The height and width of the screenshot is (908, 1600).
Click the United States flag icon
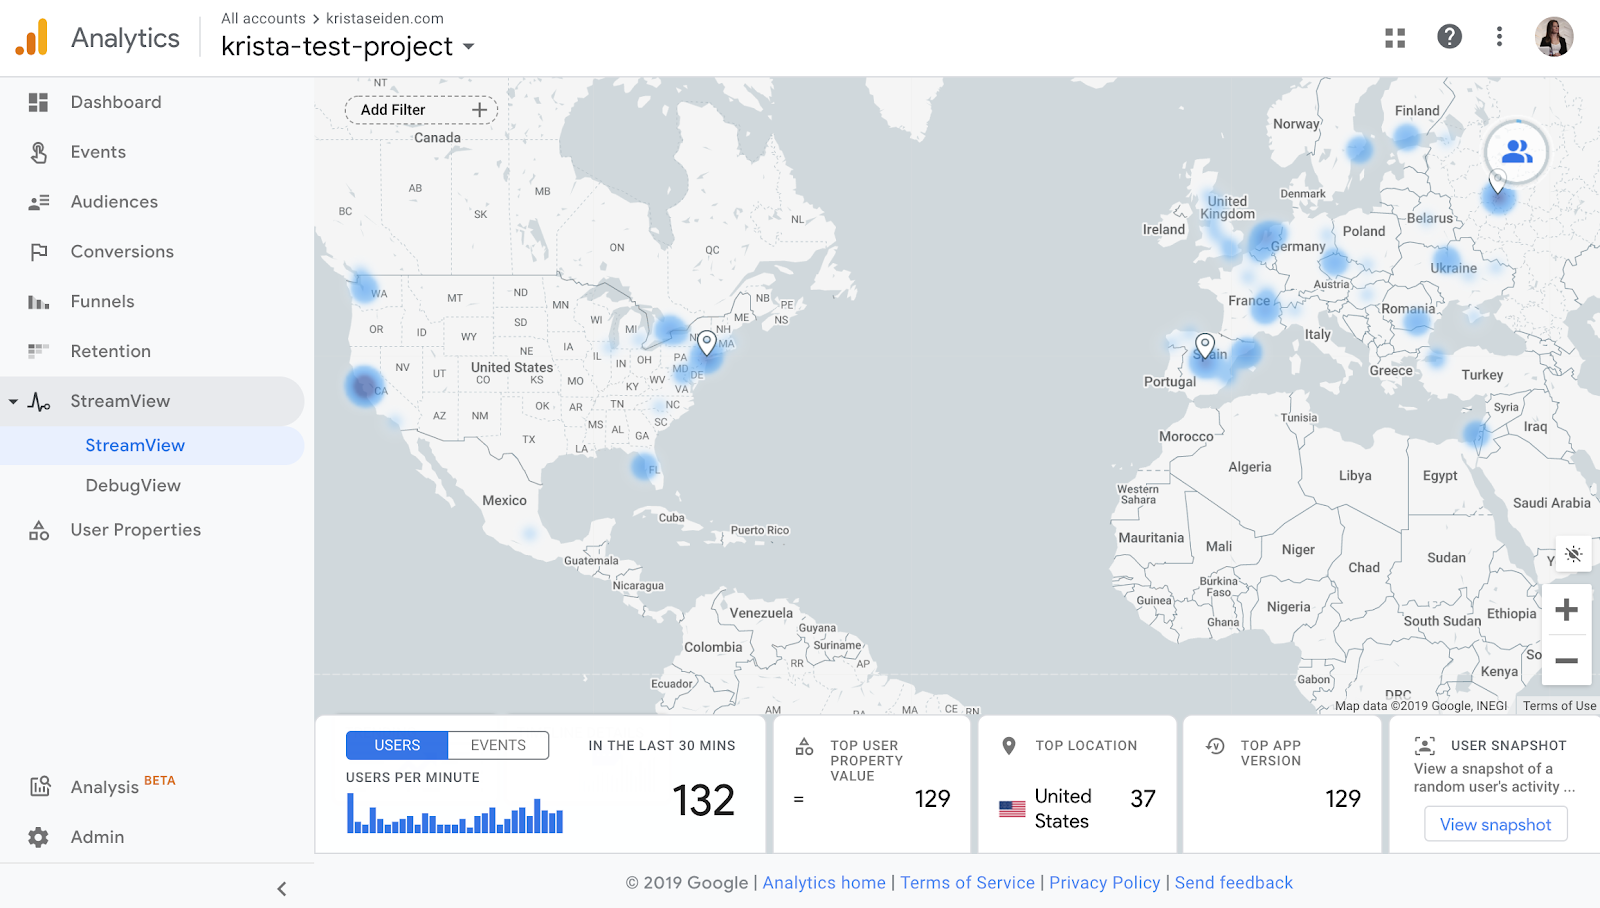click(x=1012, y=809)
